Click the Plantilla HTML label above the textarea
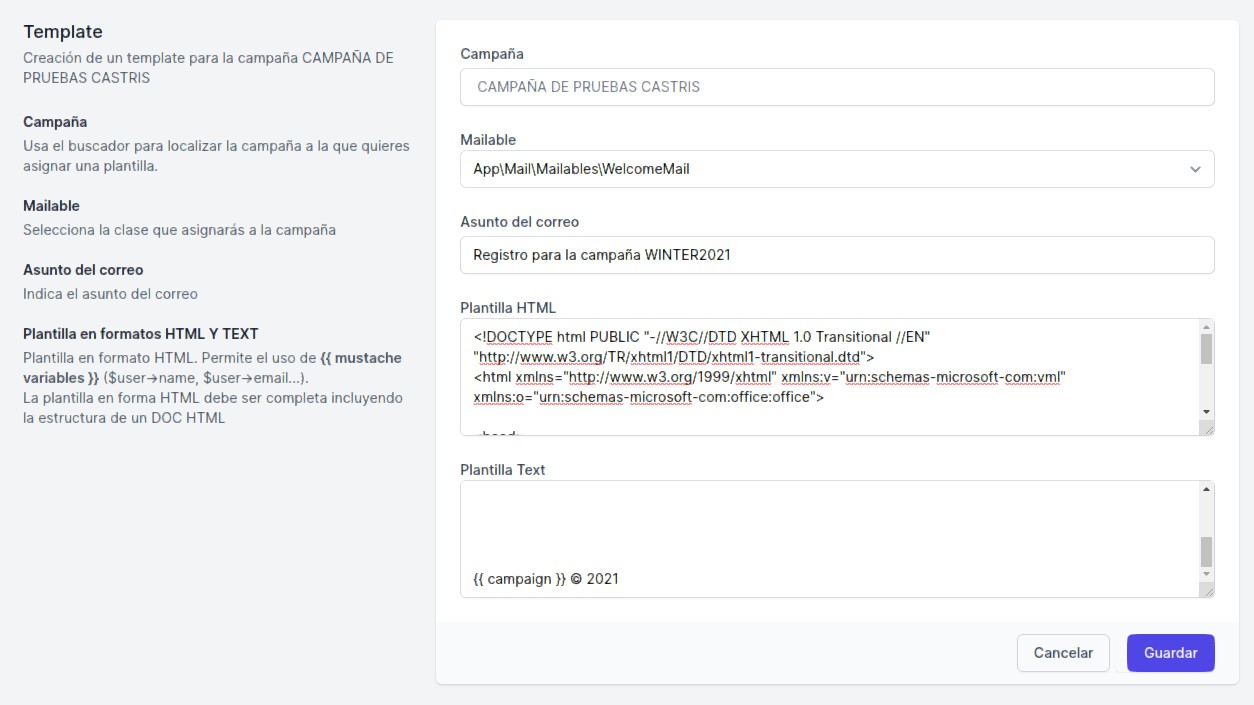This screenshot has height=705, width=1254. click(507, 307)
